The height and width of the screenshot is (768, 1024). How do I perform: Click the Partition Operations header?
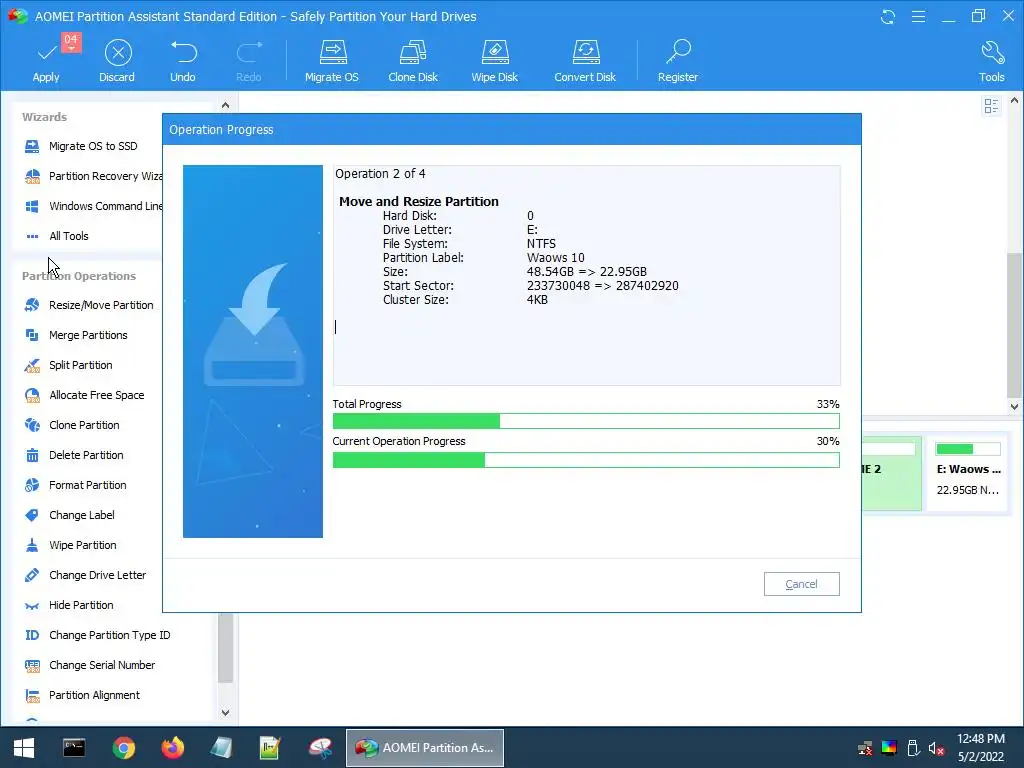[79, 276]
